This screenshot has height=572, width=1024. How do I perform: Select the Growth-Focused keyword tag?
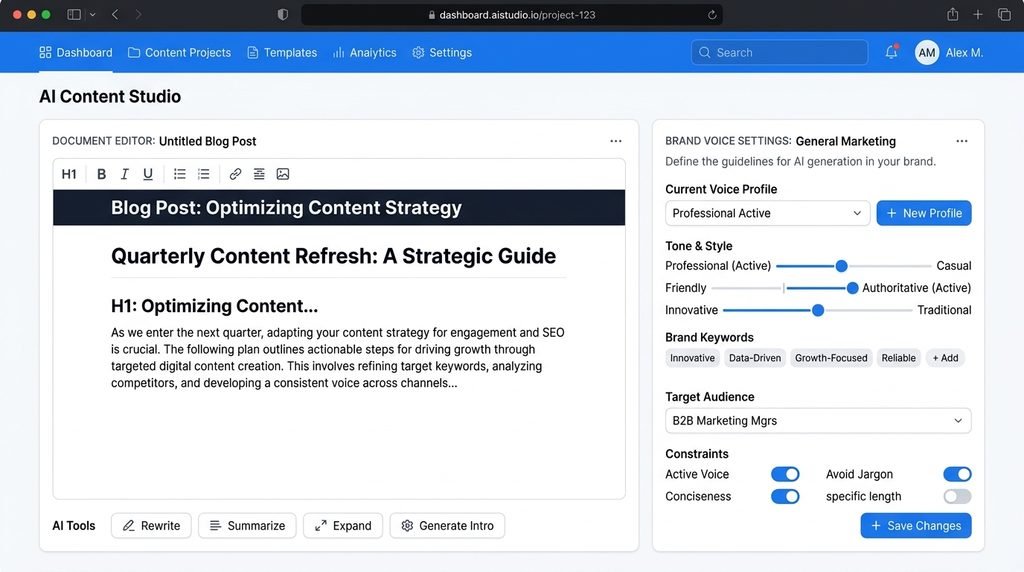point(831,358)
